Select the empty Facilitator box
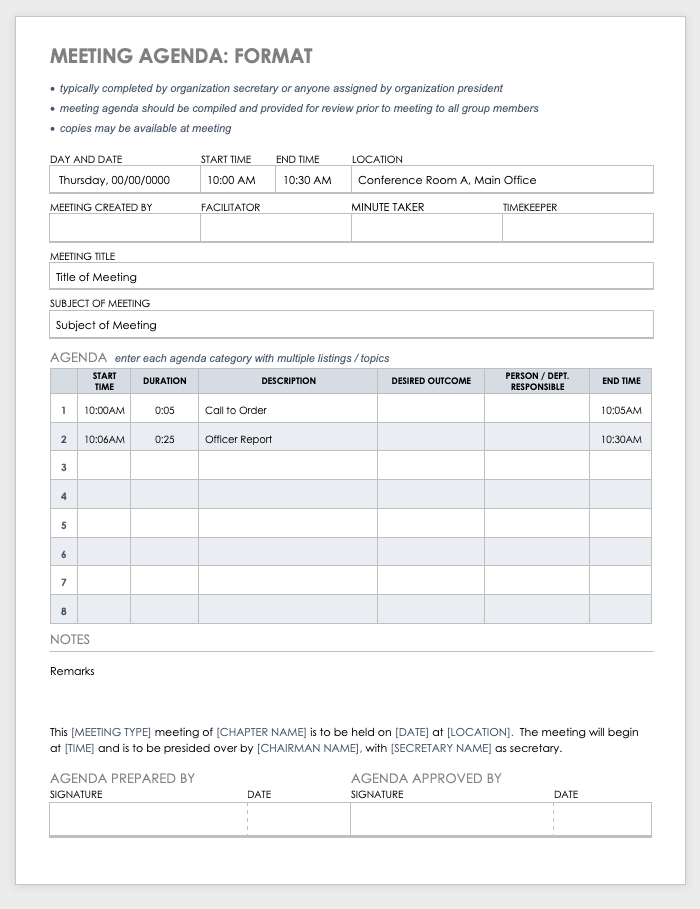The height and width of the screenshot is (909, 700). tap(275, 228)
